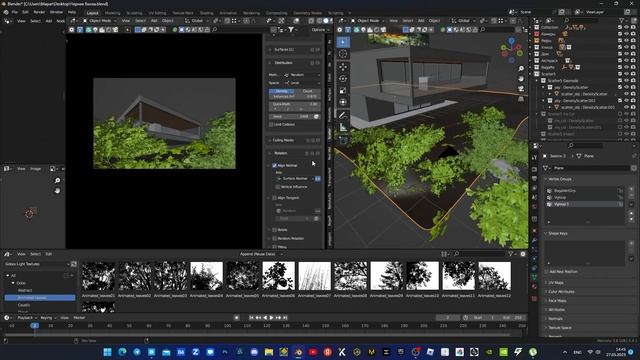Open the Playback menu in timeline
Image resolution: width=640 pixels, height=360 pixels.
tap(27, 318)
